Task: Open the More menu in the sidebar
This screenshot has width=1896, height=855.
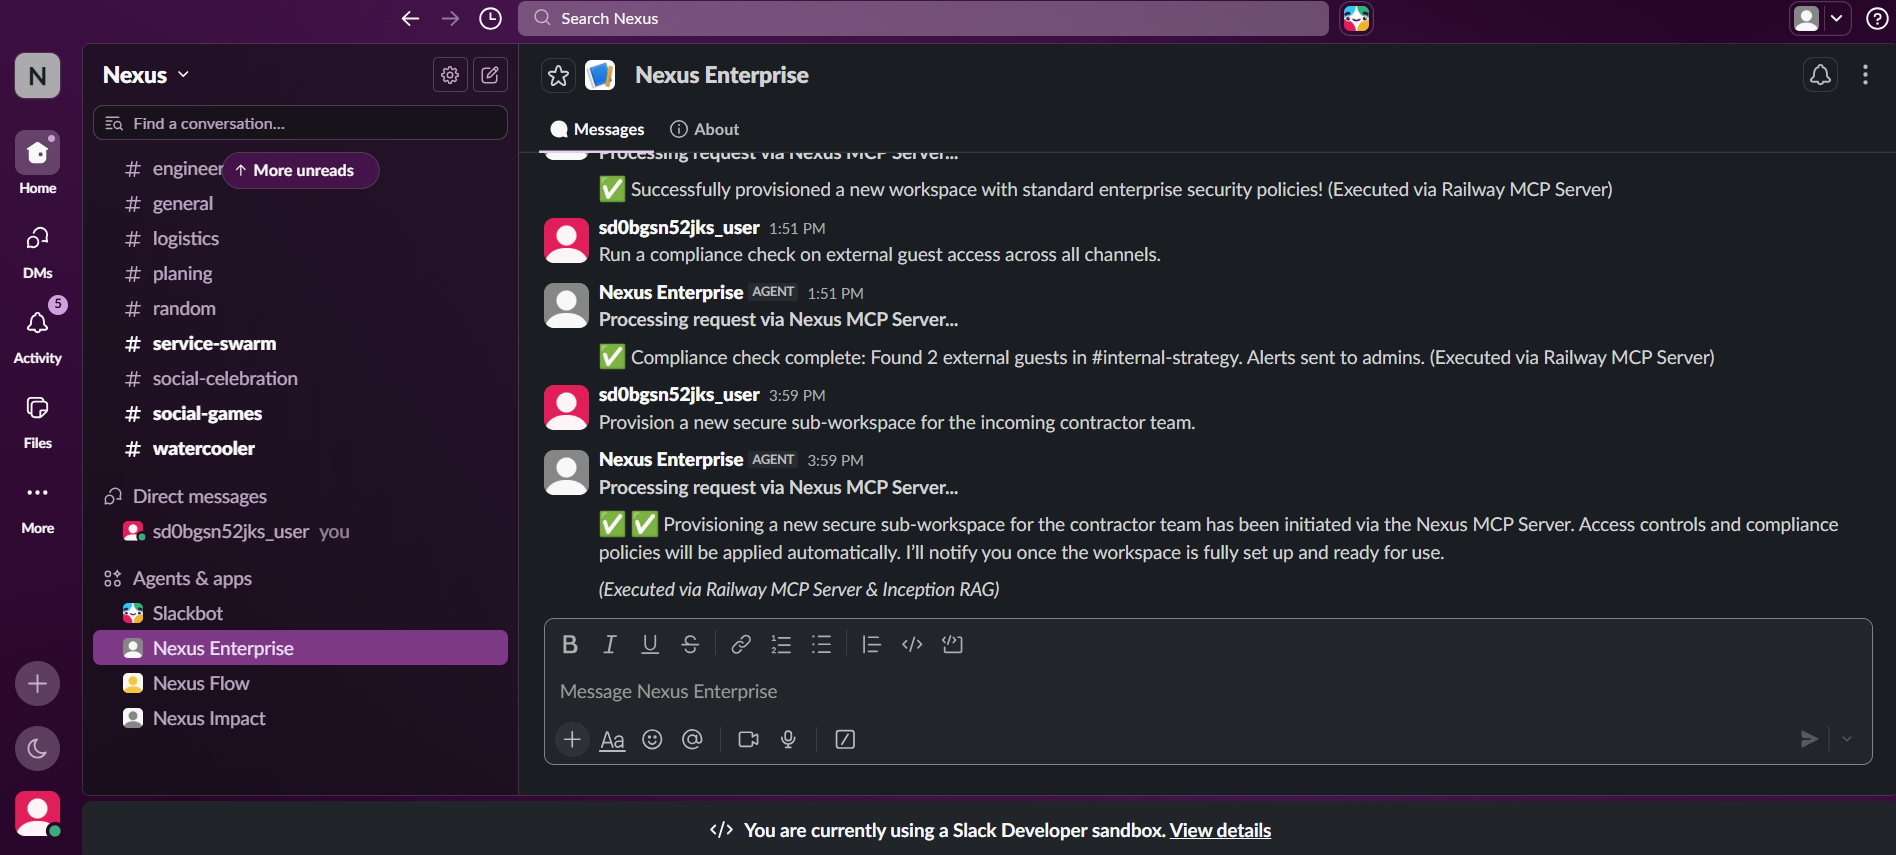Action: (37, 505)
